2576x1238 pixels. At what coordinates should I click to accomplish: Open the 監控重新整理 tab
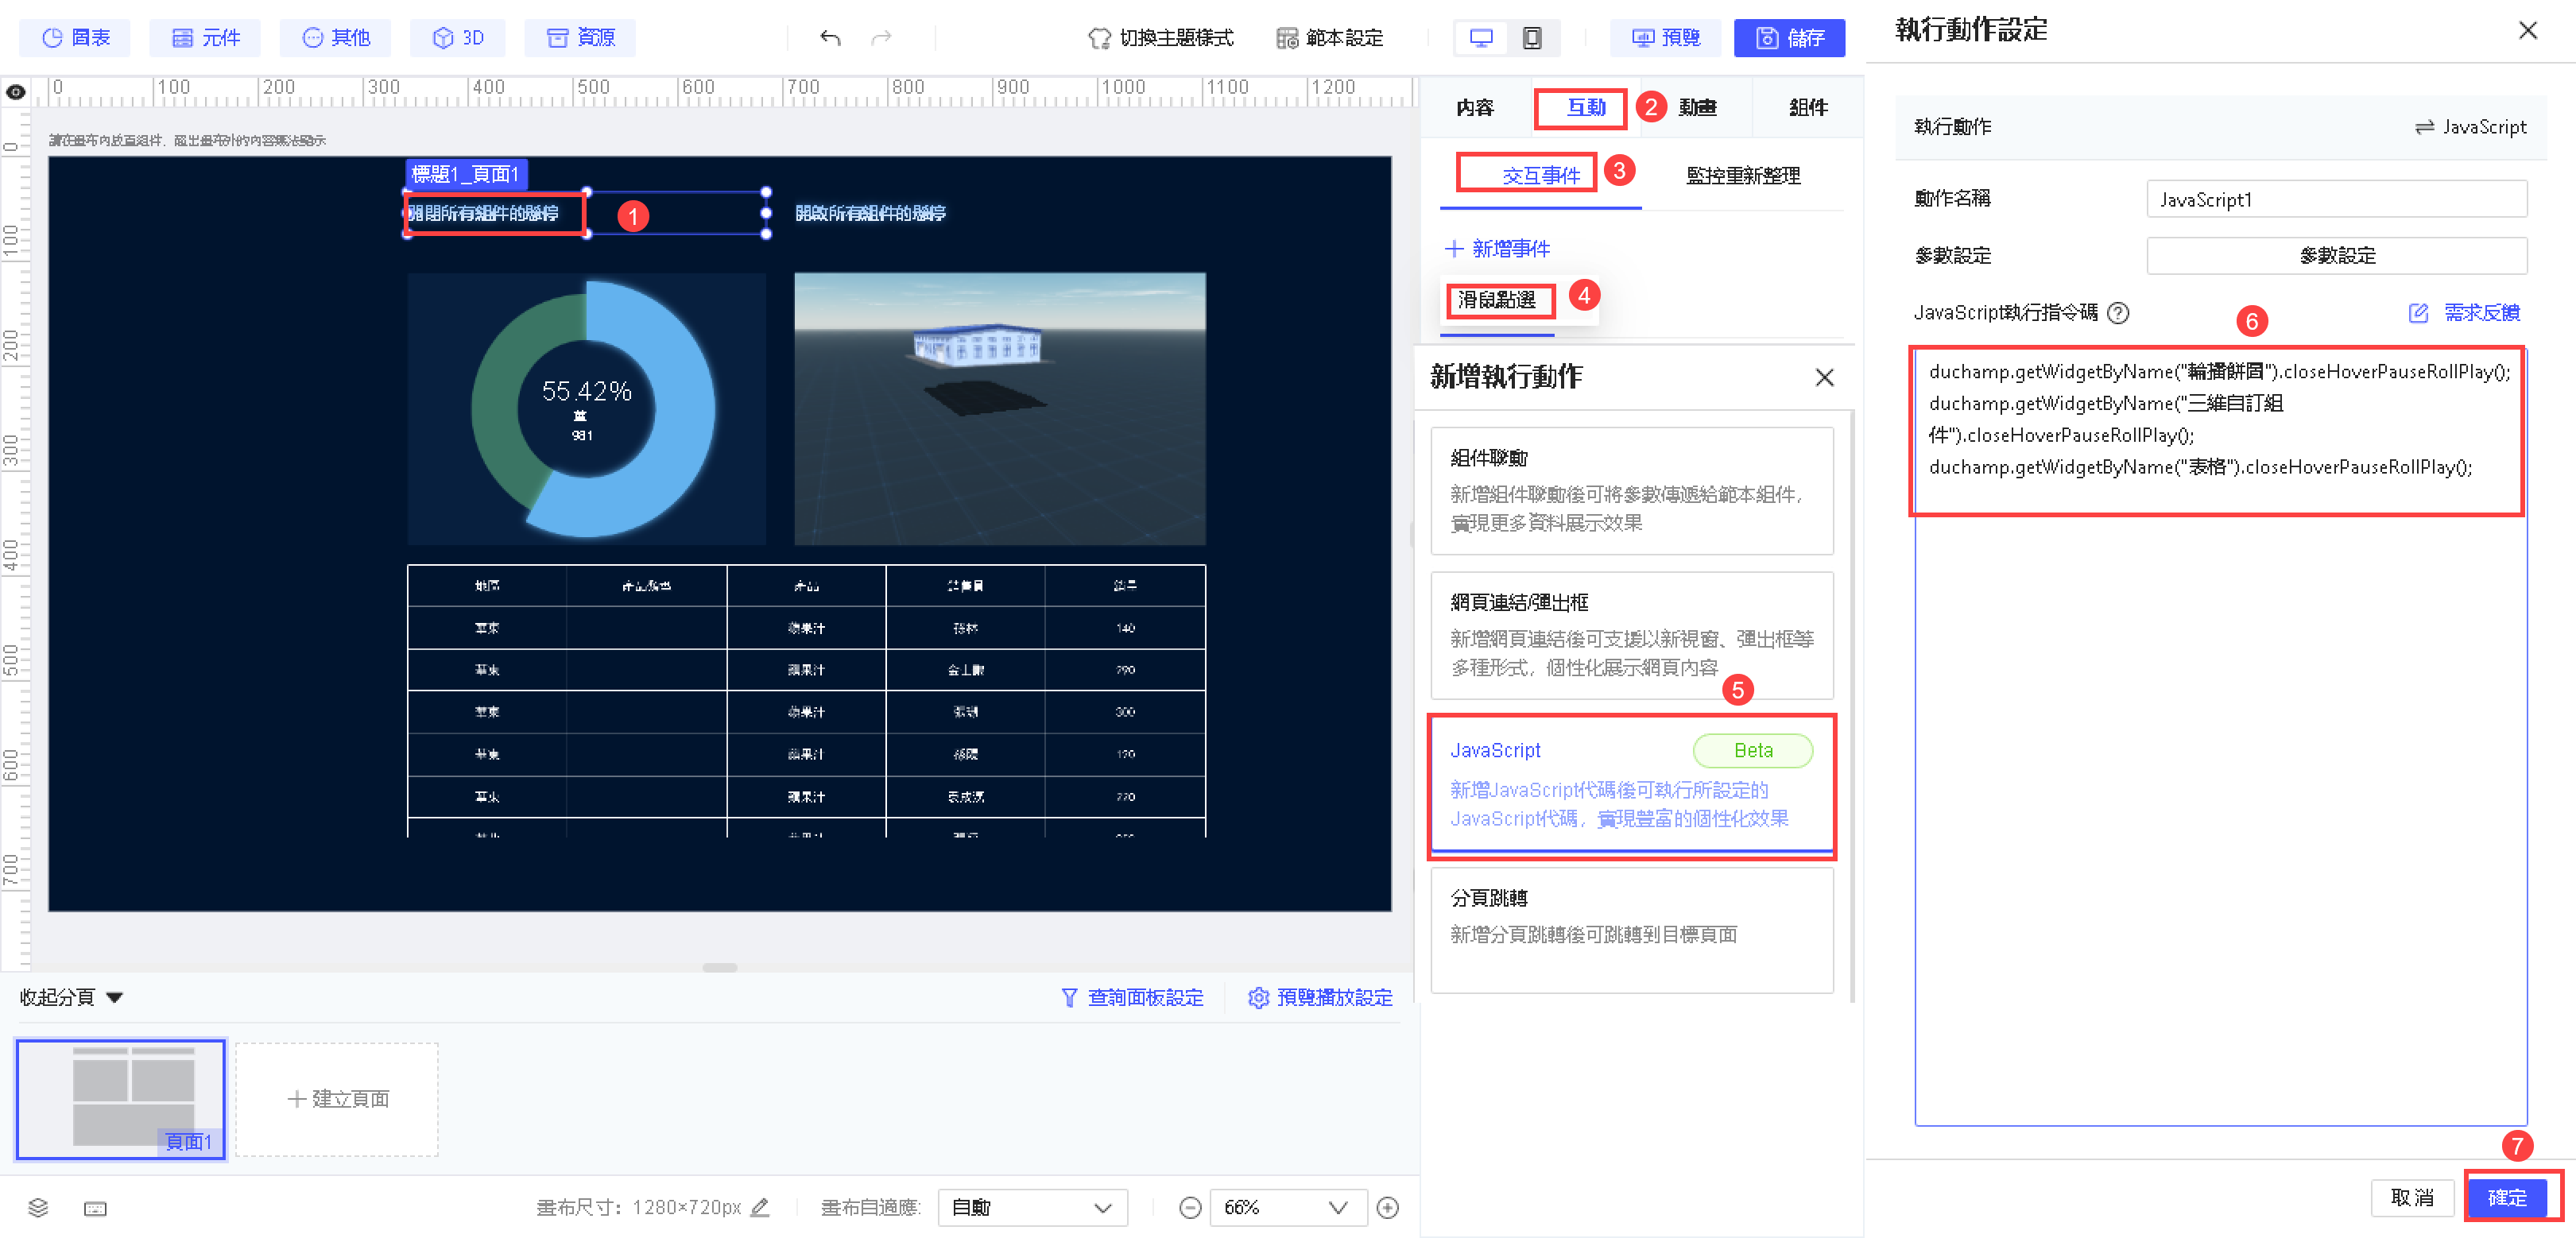tap(1742, 176)
